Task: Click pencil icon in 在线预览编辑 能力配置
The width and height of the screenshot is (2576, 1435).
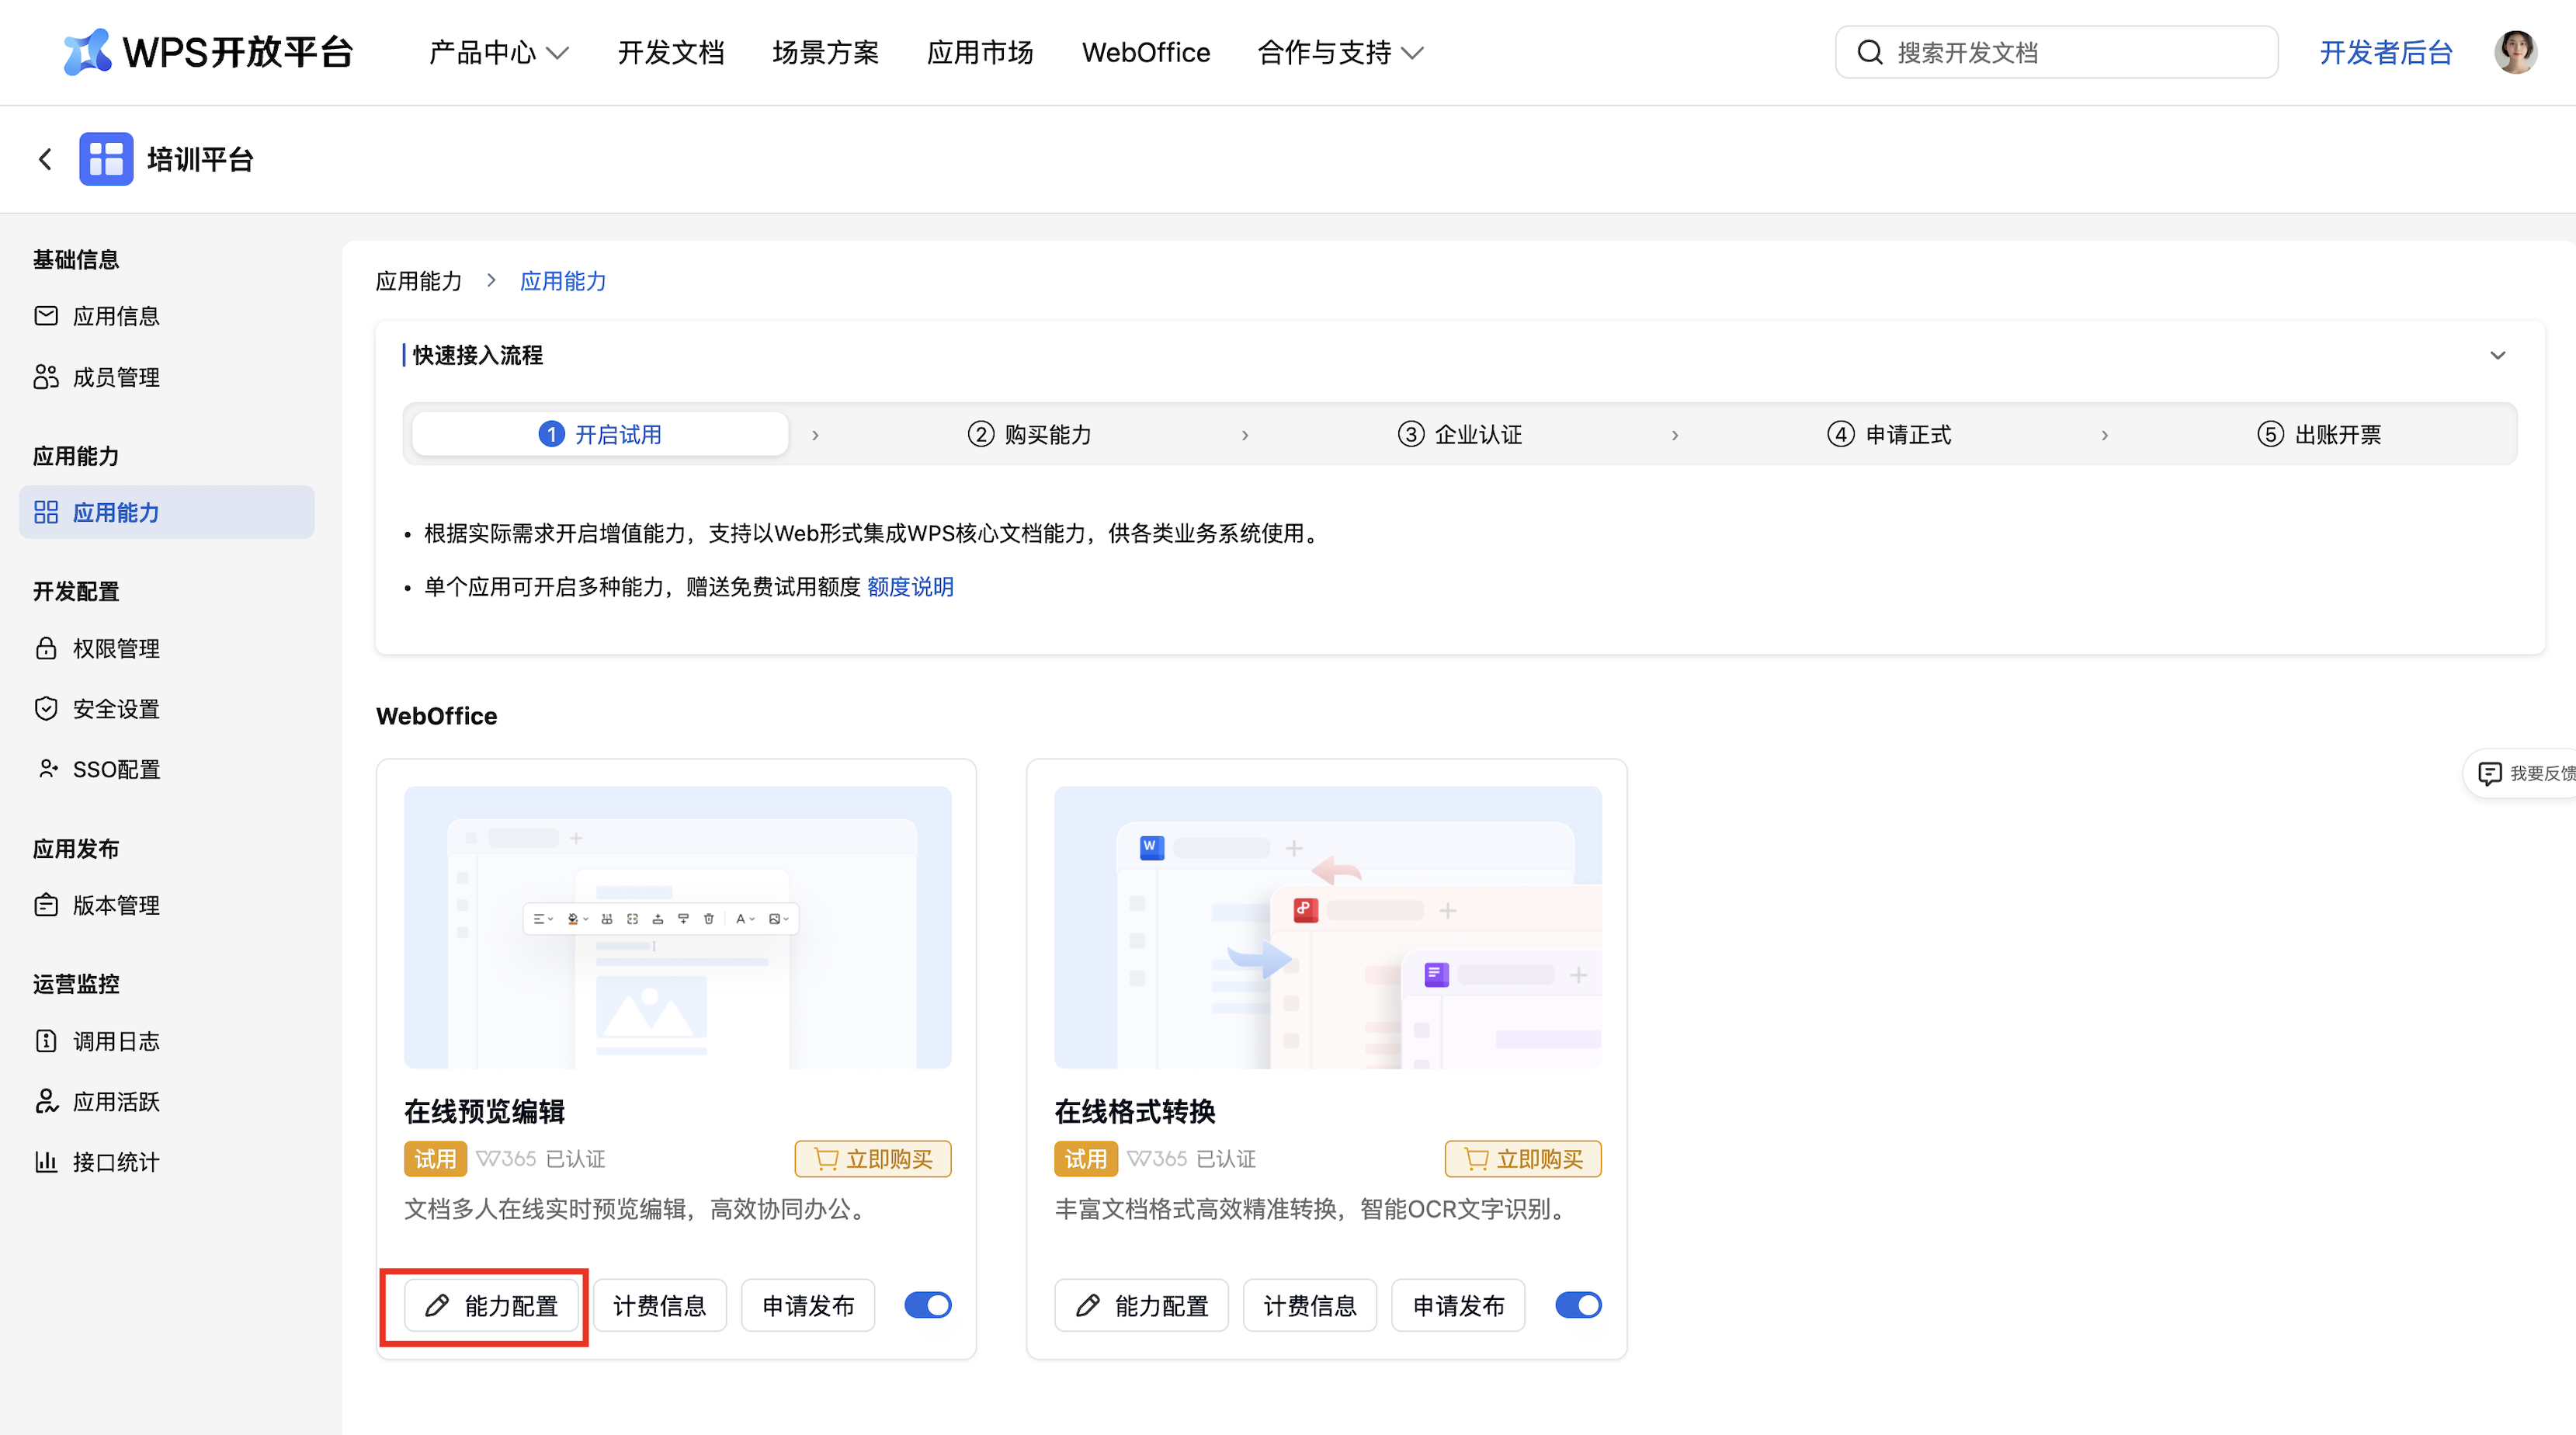Action: [437, 1305]
